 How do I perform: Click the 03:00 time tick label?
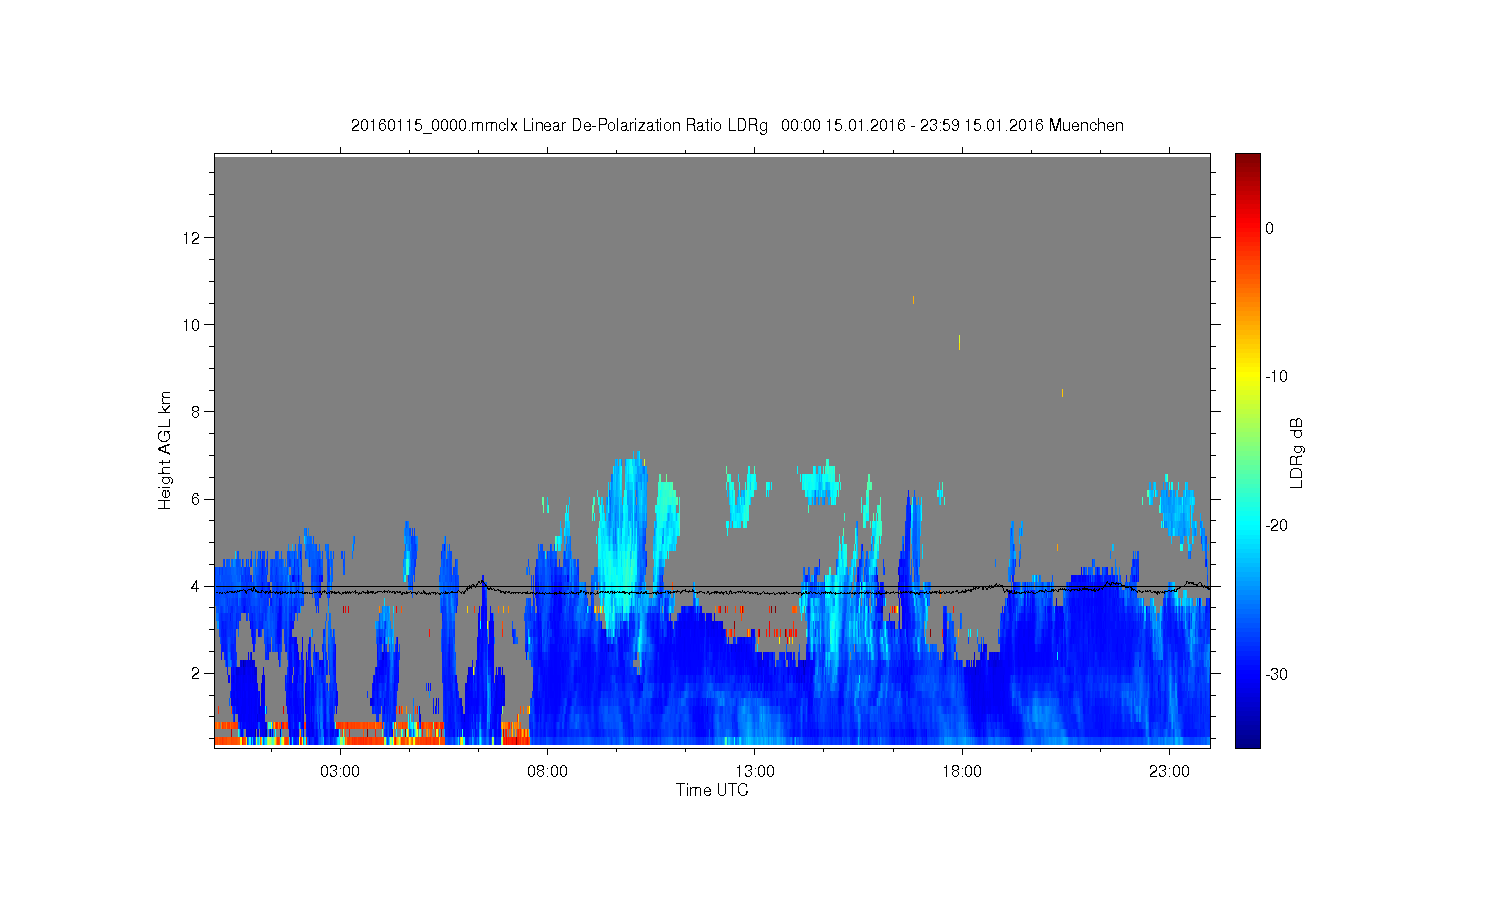pos(340,772)
